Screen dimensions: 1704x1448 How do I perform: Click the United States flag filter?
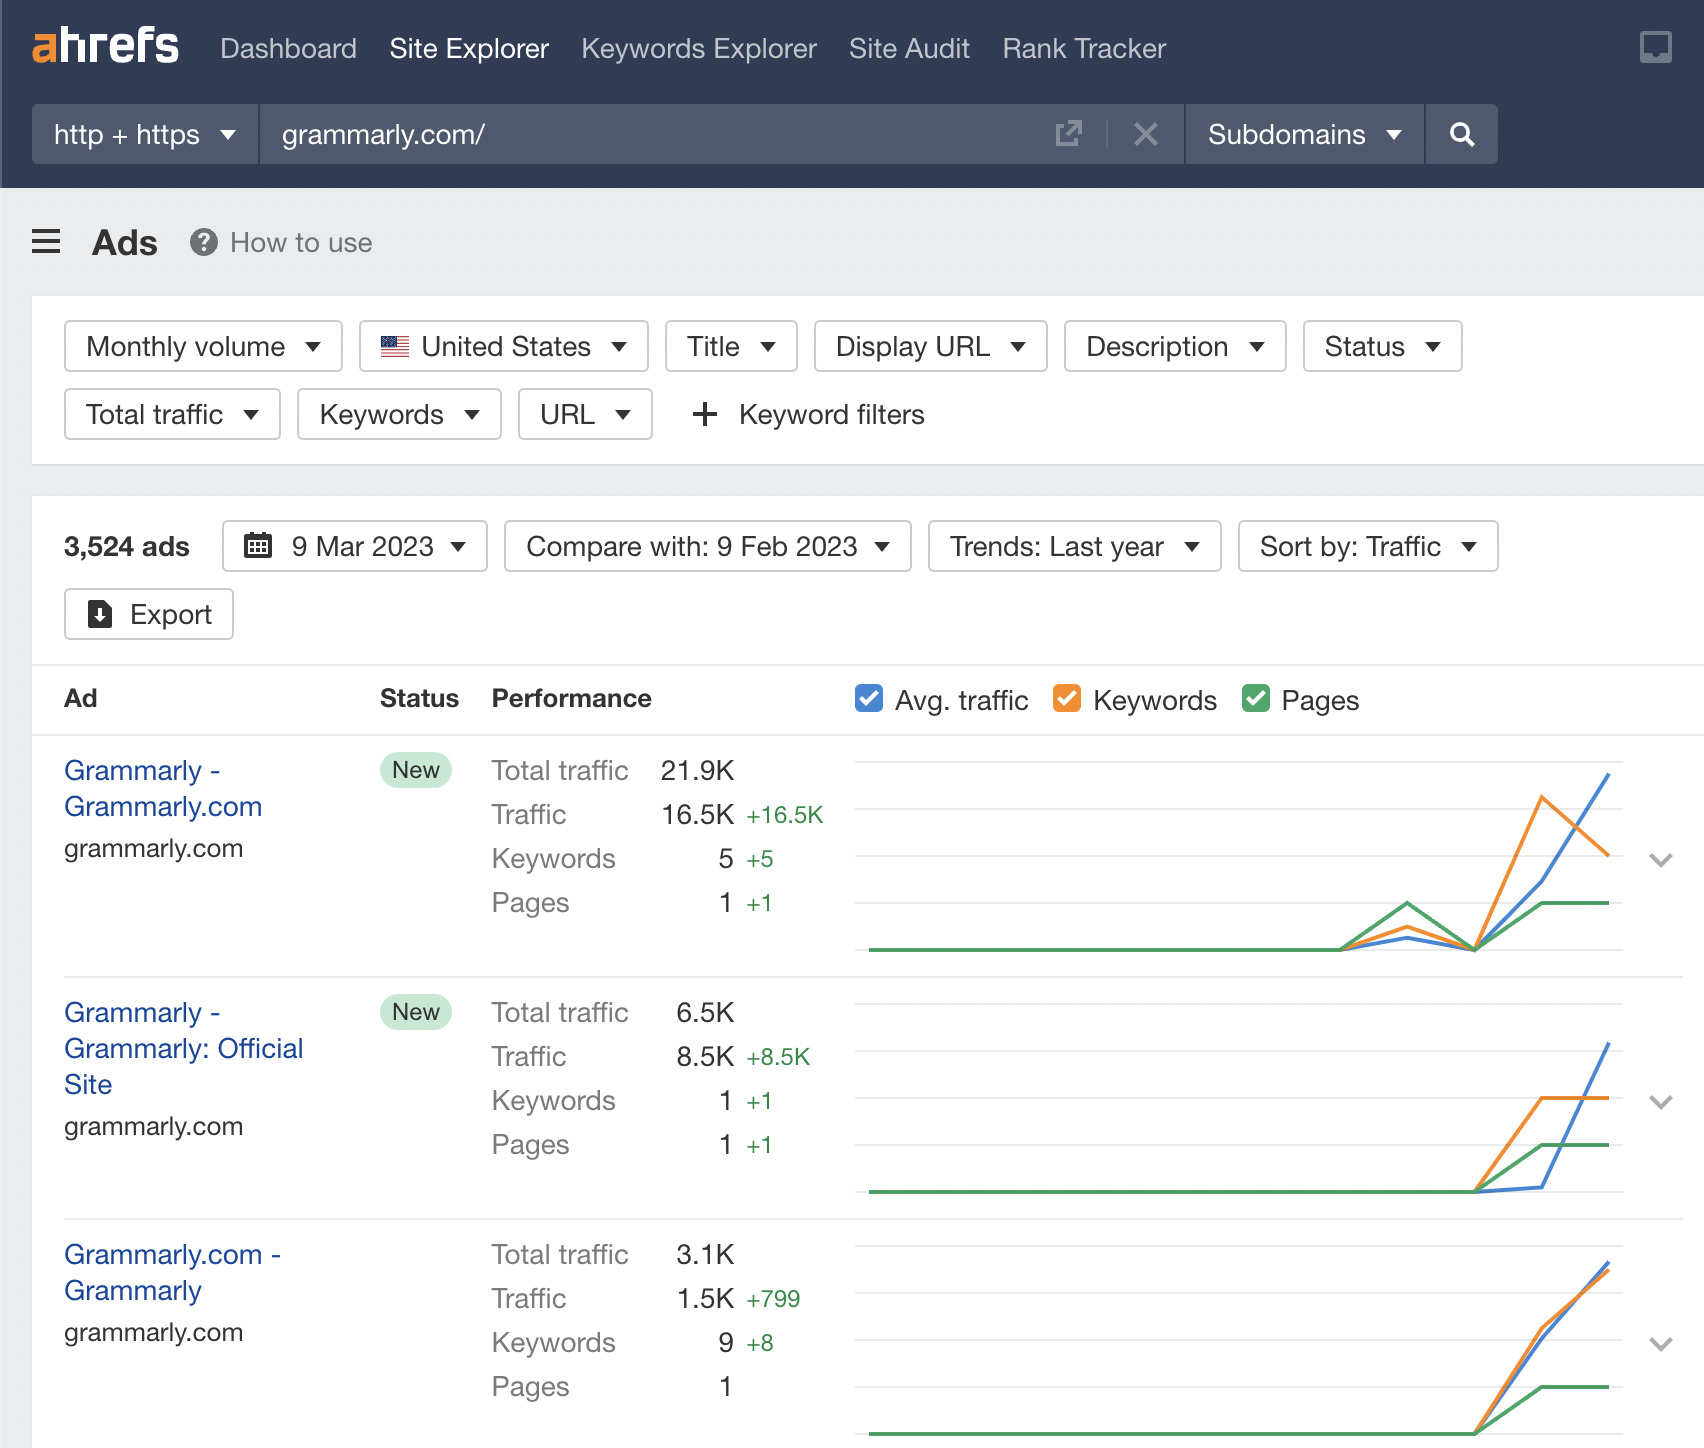(395, 346)
